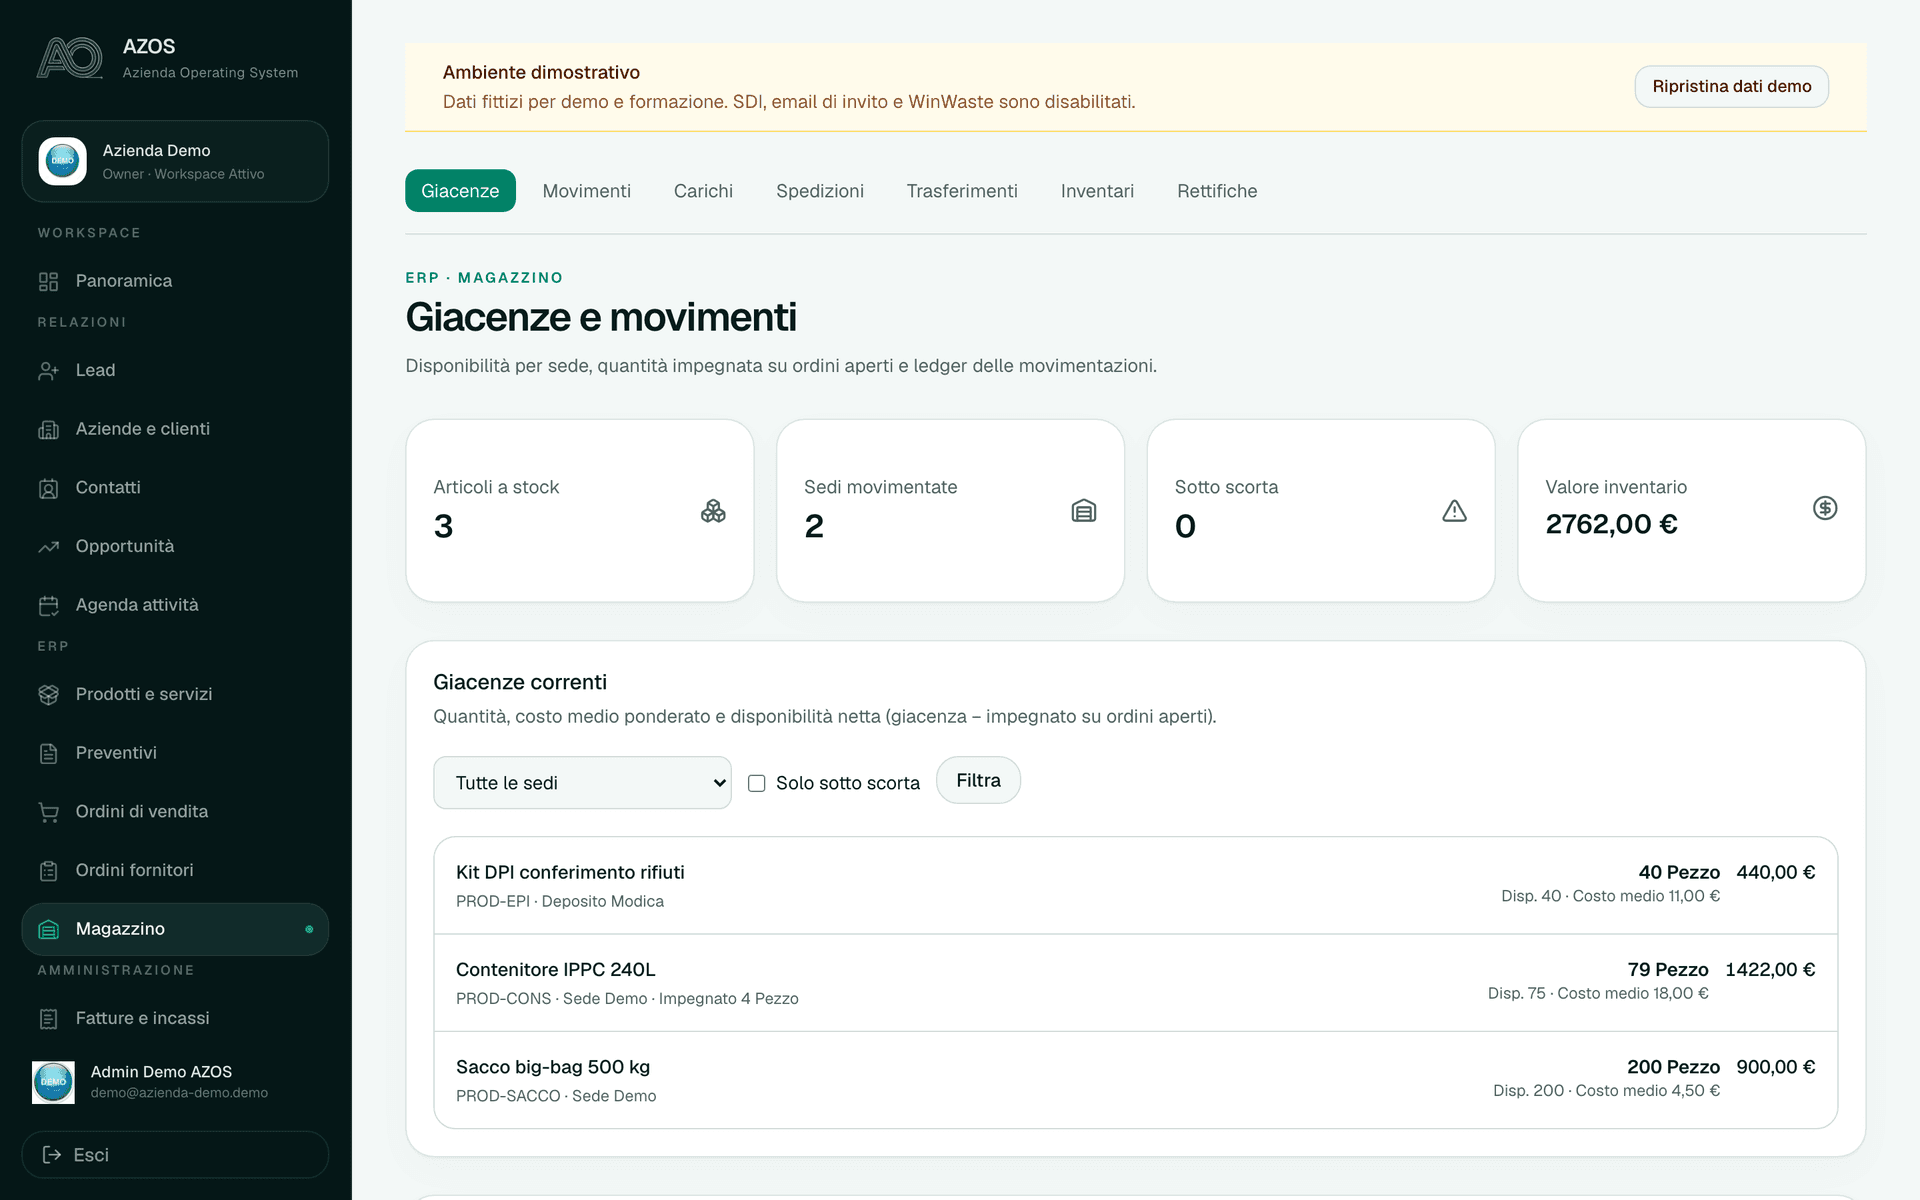
Task: Click the Contatti icon in sidebar
Action: coord(48,488)
